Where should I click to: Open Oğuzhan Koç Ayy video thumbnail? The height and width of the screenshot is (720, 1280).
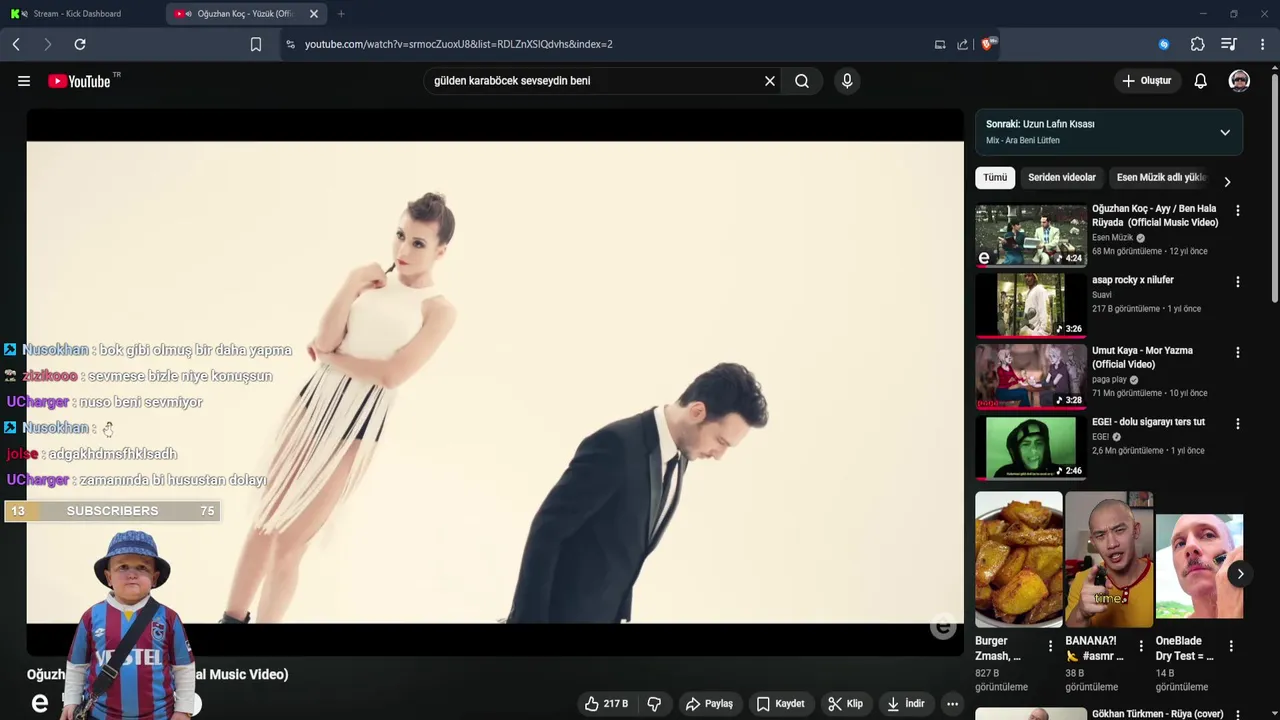tap(1031, 235)
